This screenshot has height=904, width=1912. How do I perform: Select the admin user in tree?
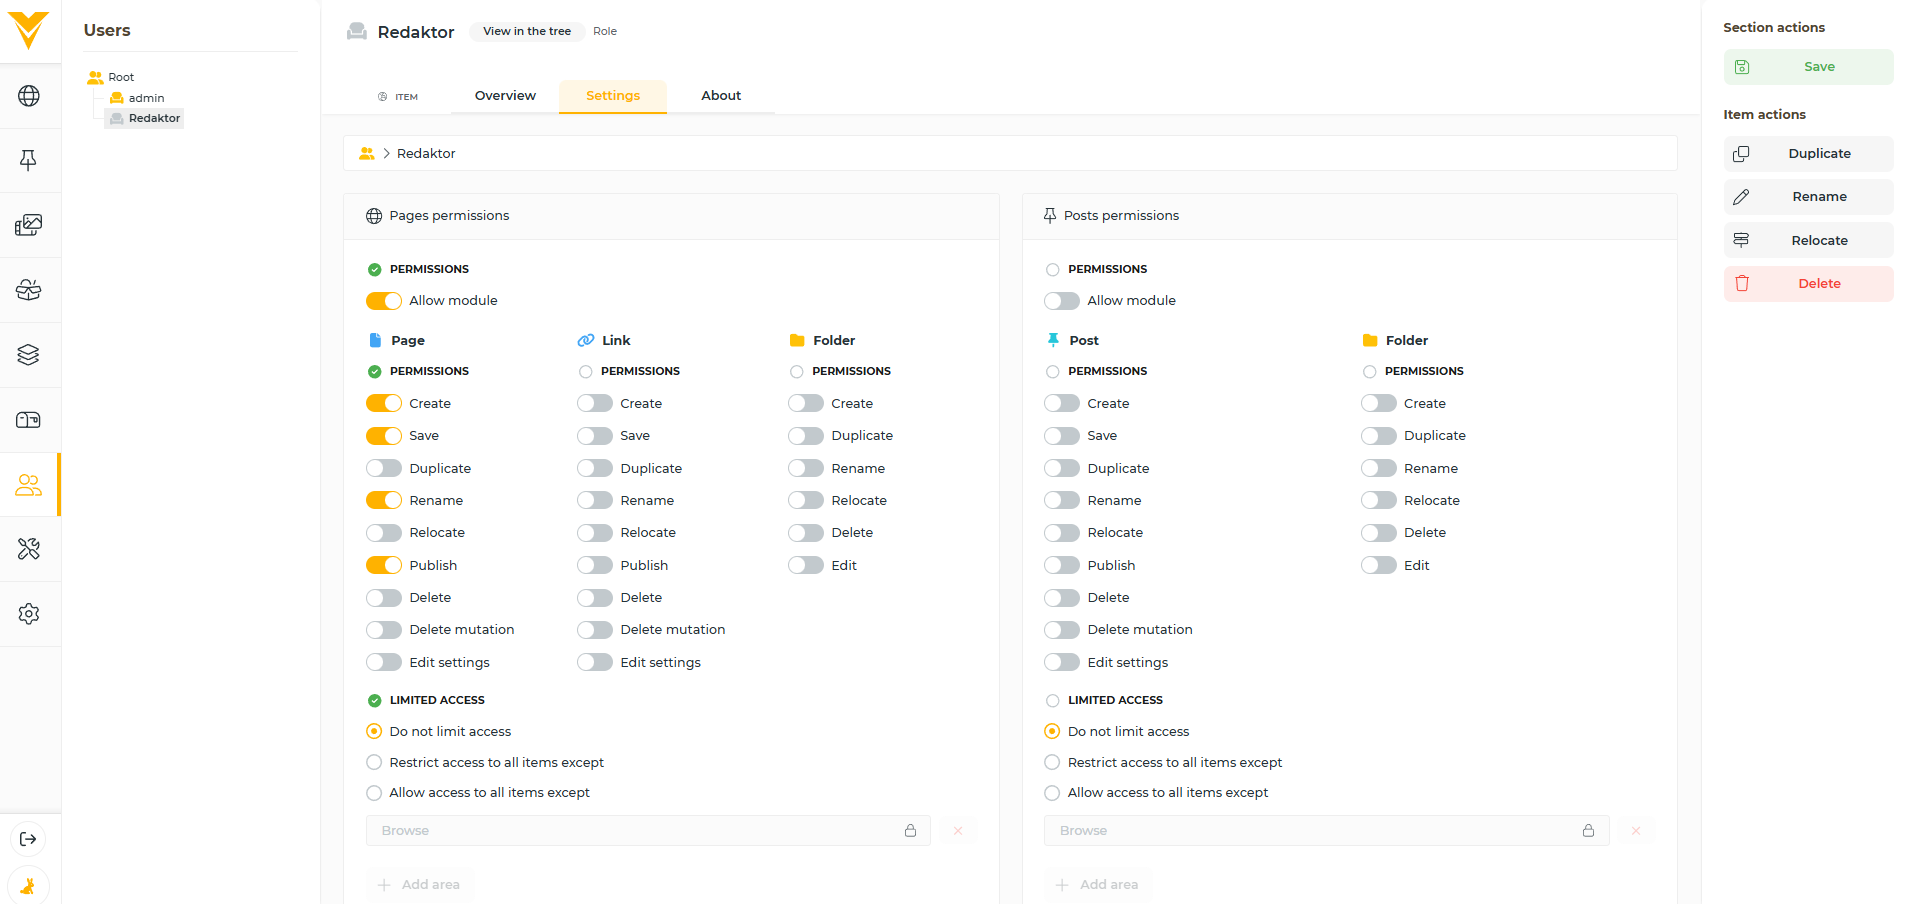[146, 98]
